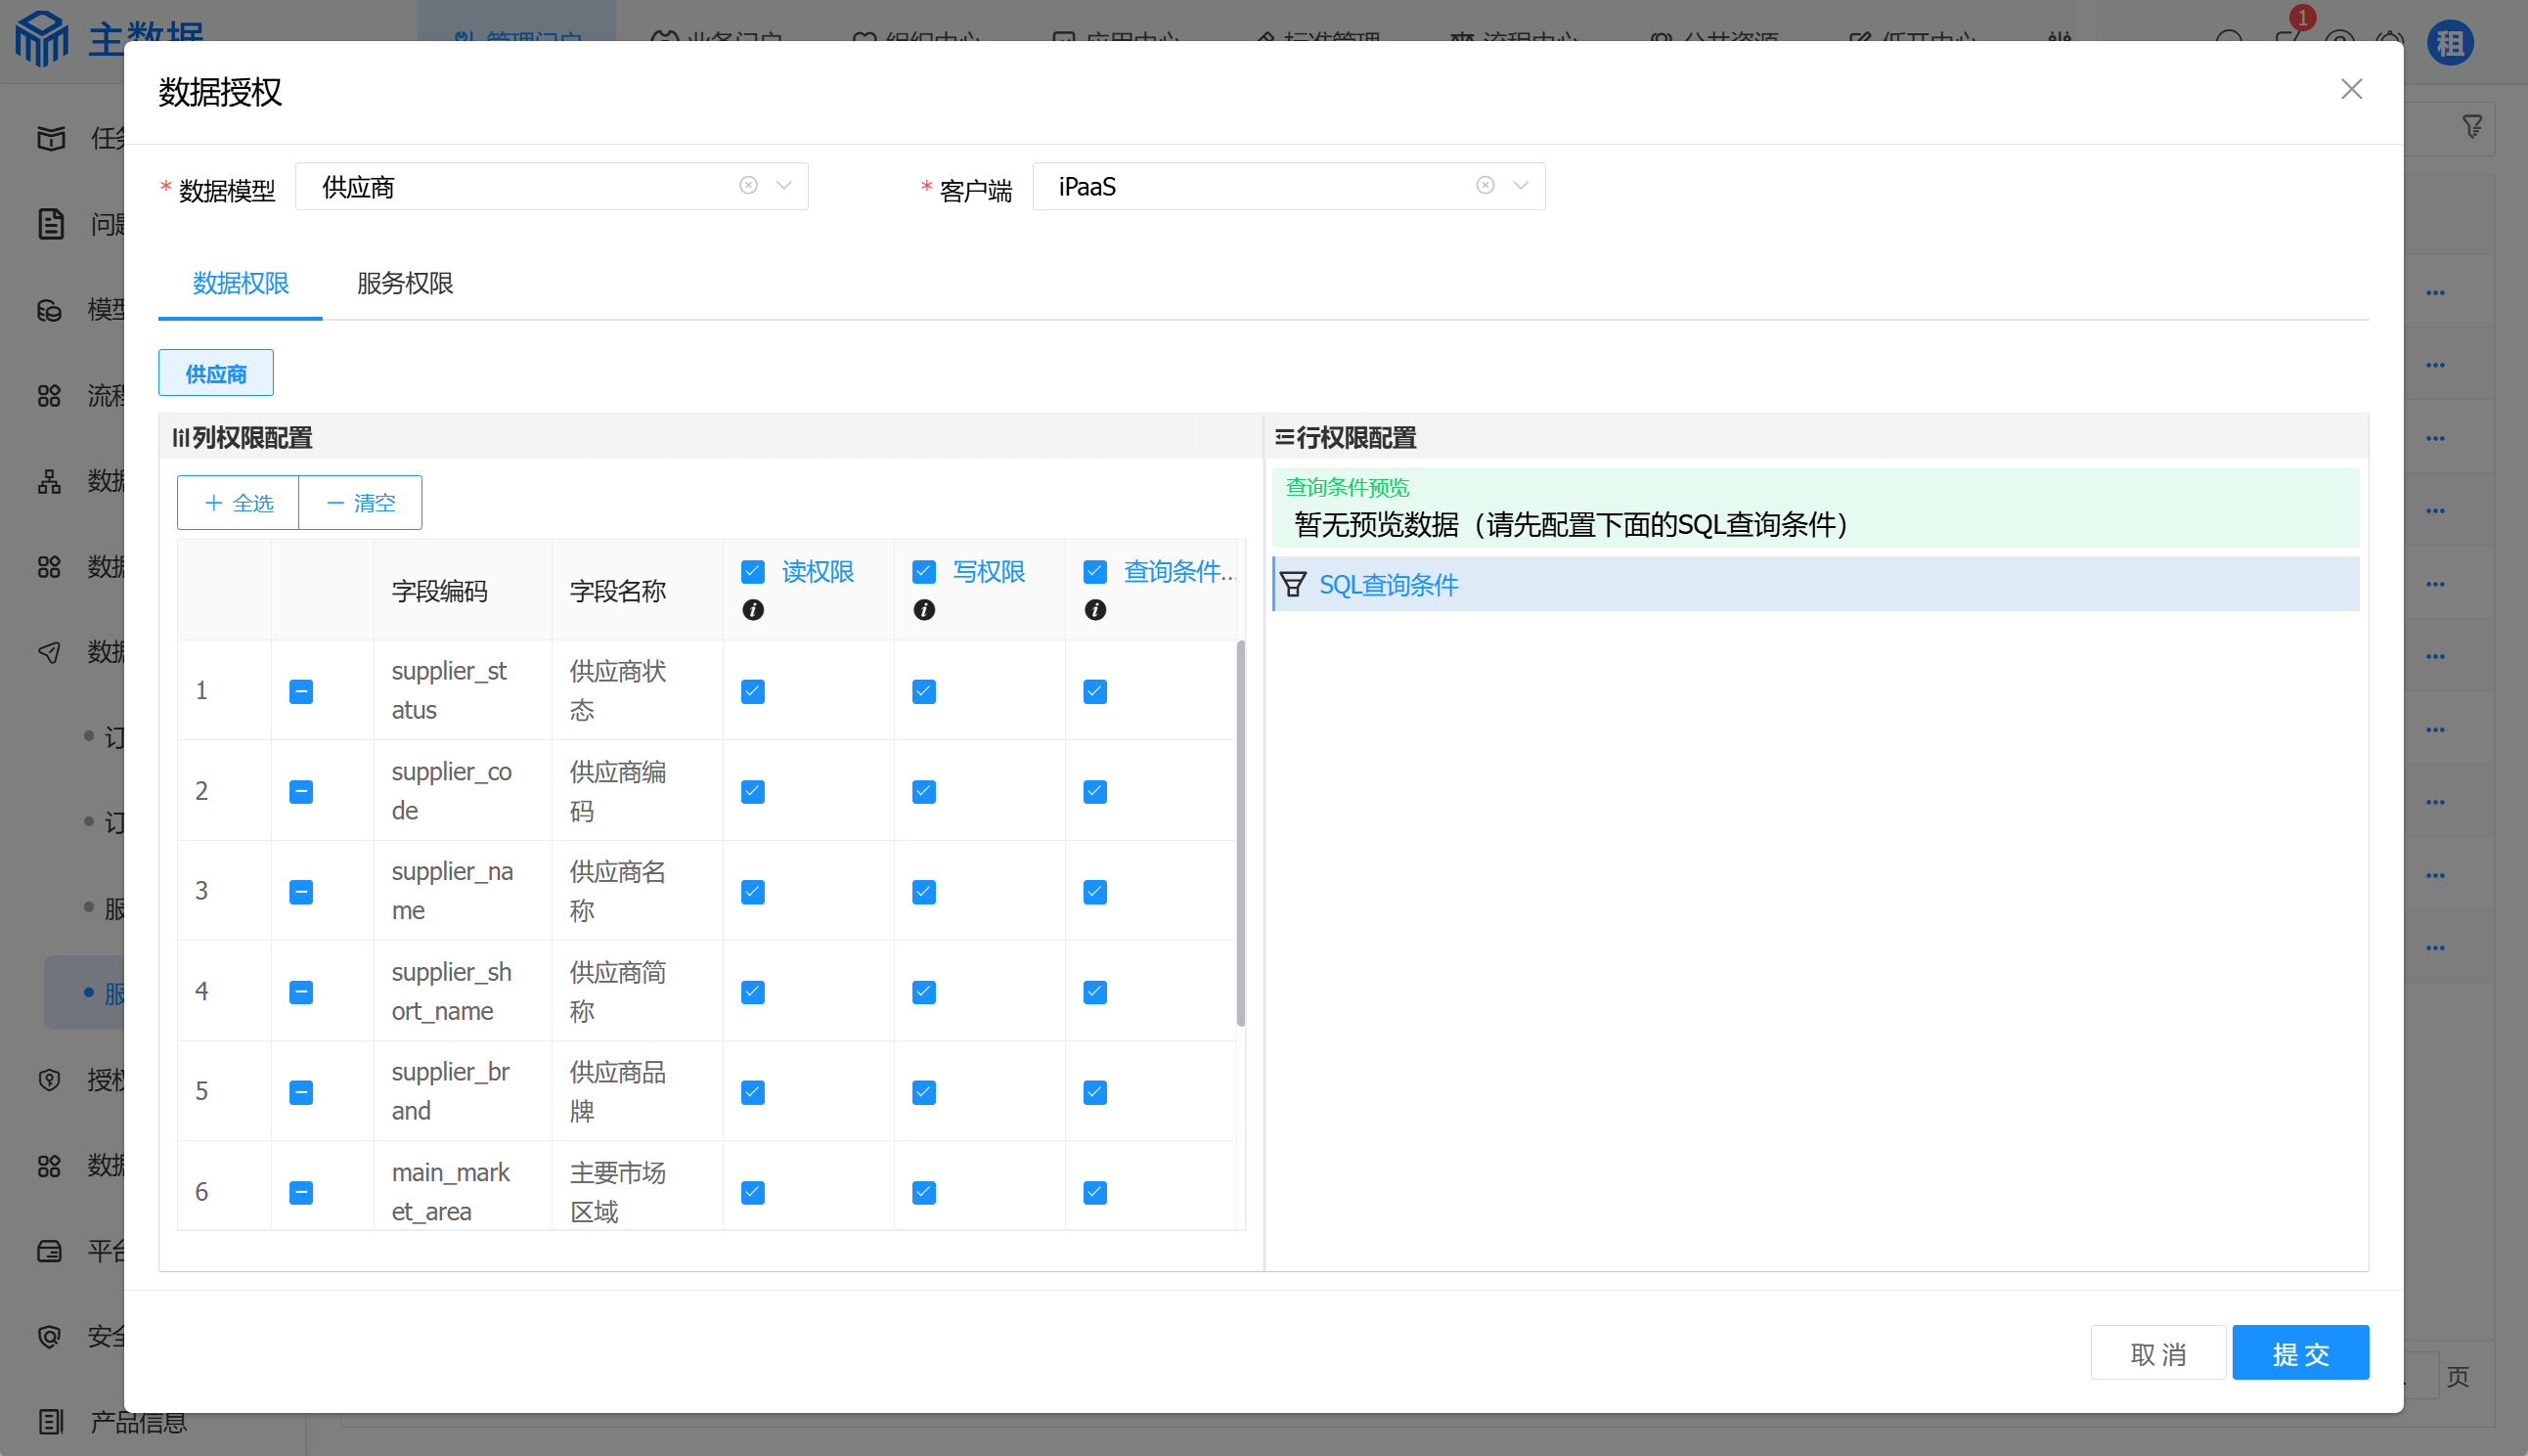Click the SQL查询条件 filter funnel icon
This screenshot has width=2528, height=1456.
[x=1293, y=585]
